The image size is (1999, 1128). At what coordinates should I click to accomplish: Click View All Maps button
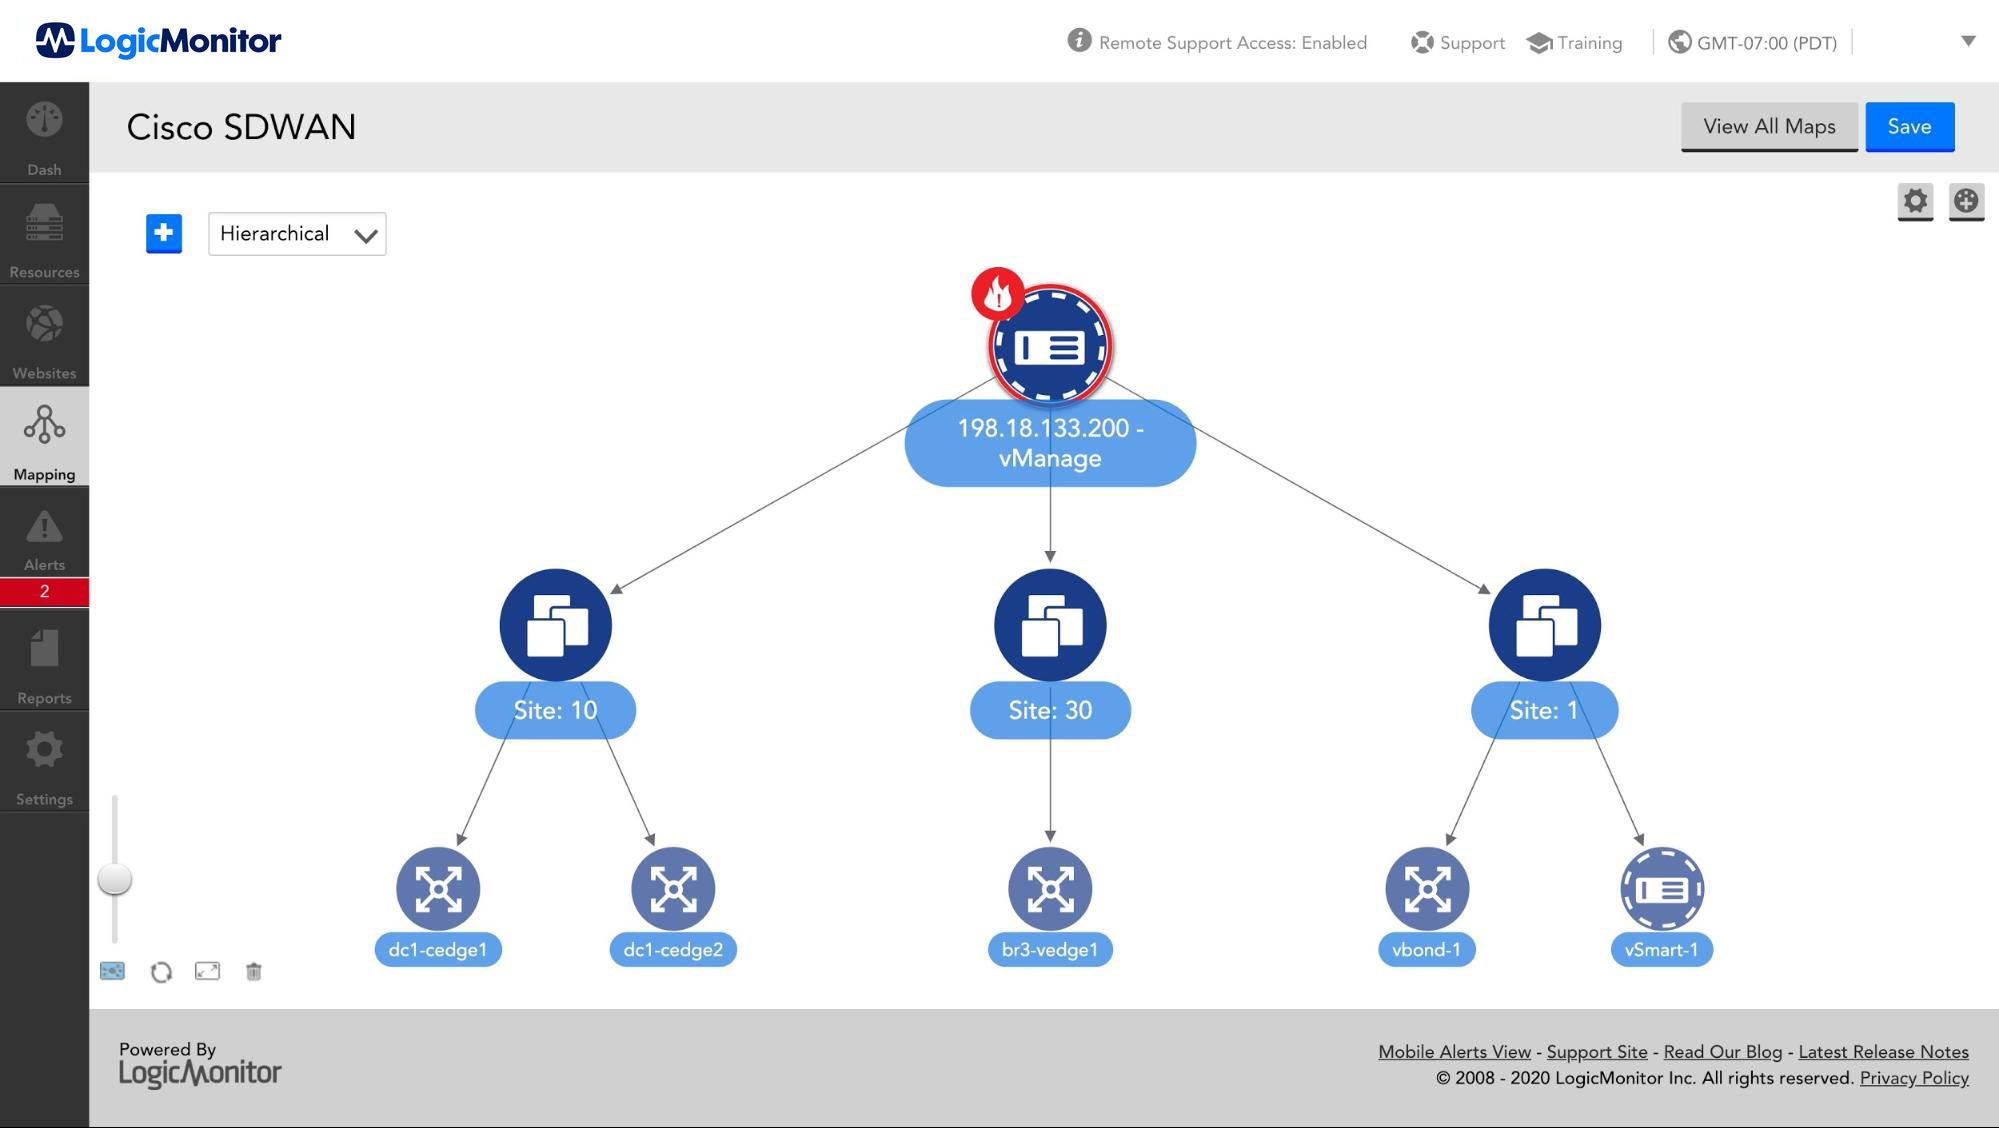point(1769,127)
